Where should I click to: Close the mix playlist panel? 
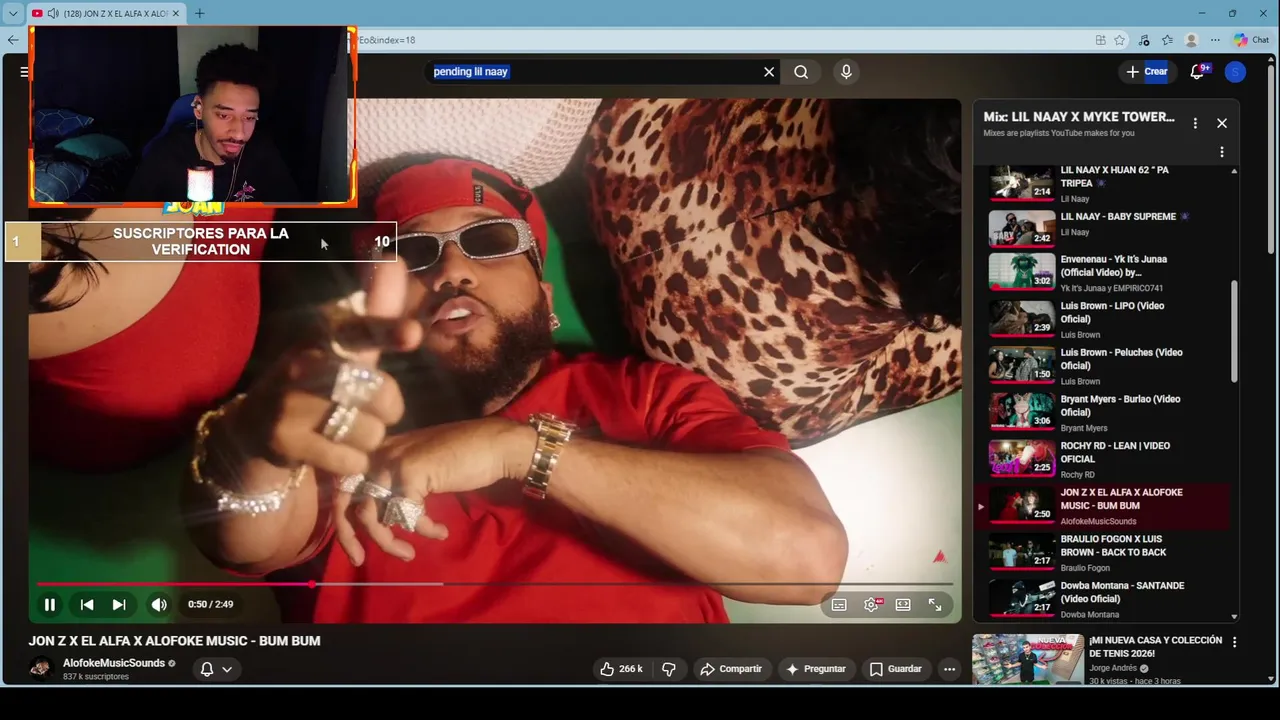click(x=1222, y=123)
